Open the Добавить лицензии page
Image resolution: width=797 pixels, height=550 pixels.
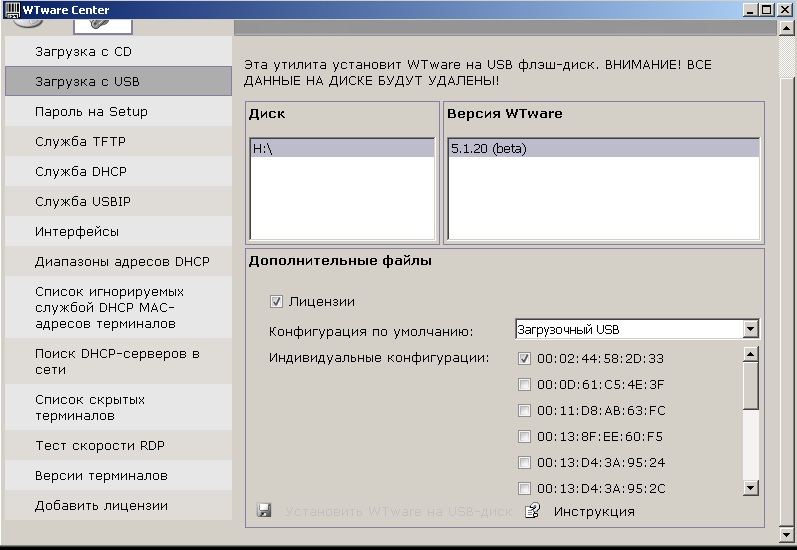pyautogui.click(x=101, y=505)
